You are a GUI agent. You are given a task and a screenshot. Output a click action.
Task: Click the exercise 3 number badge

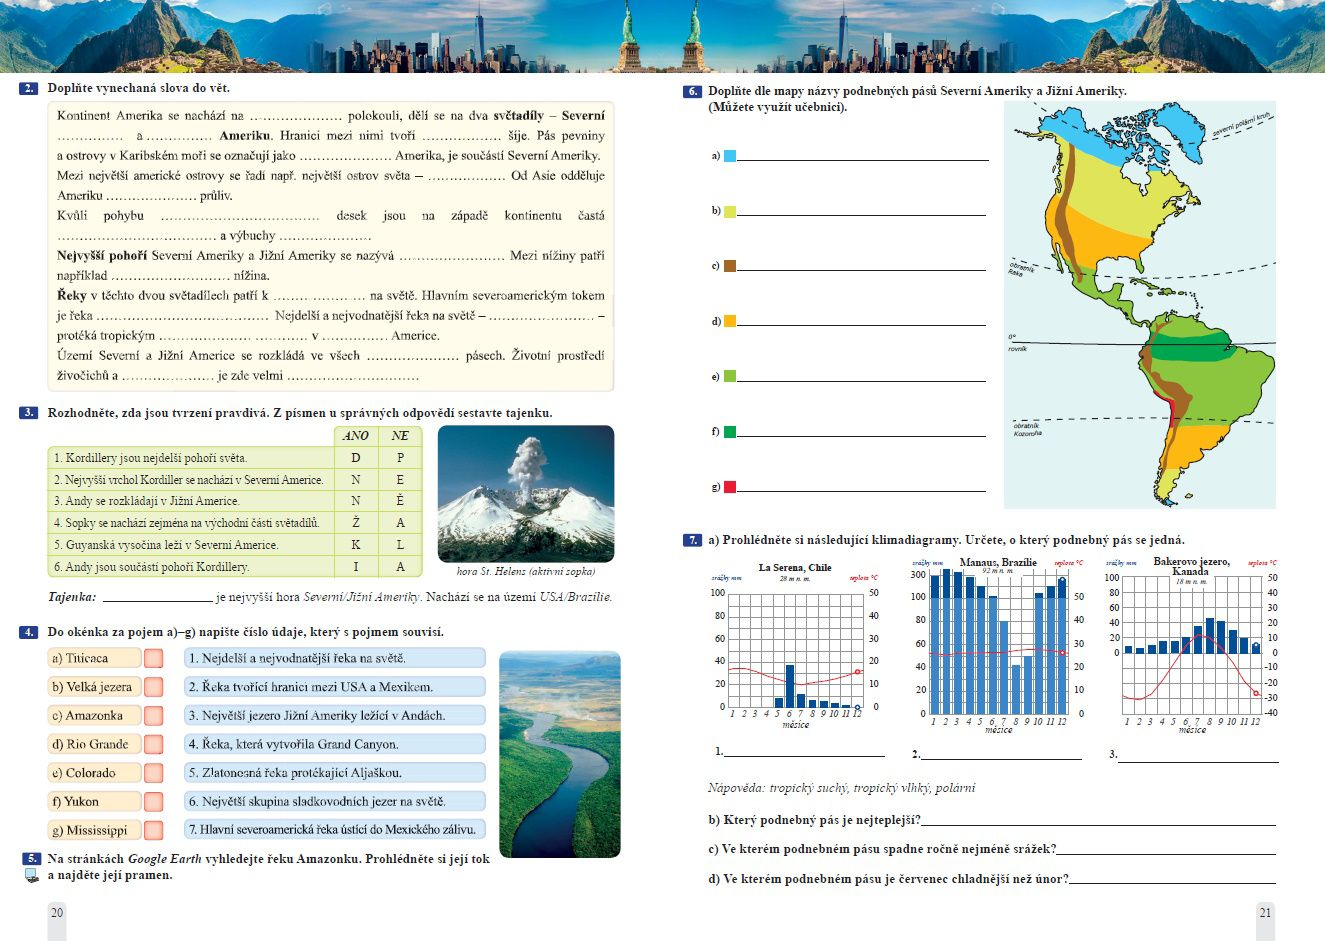(x=29, y=413)
